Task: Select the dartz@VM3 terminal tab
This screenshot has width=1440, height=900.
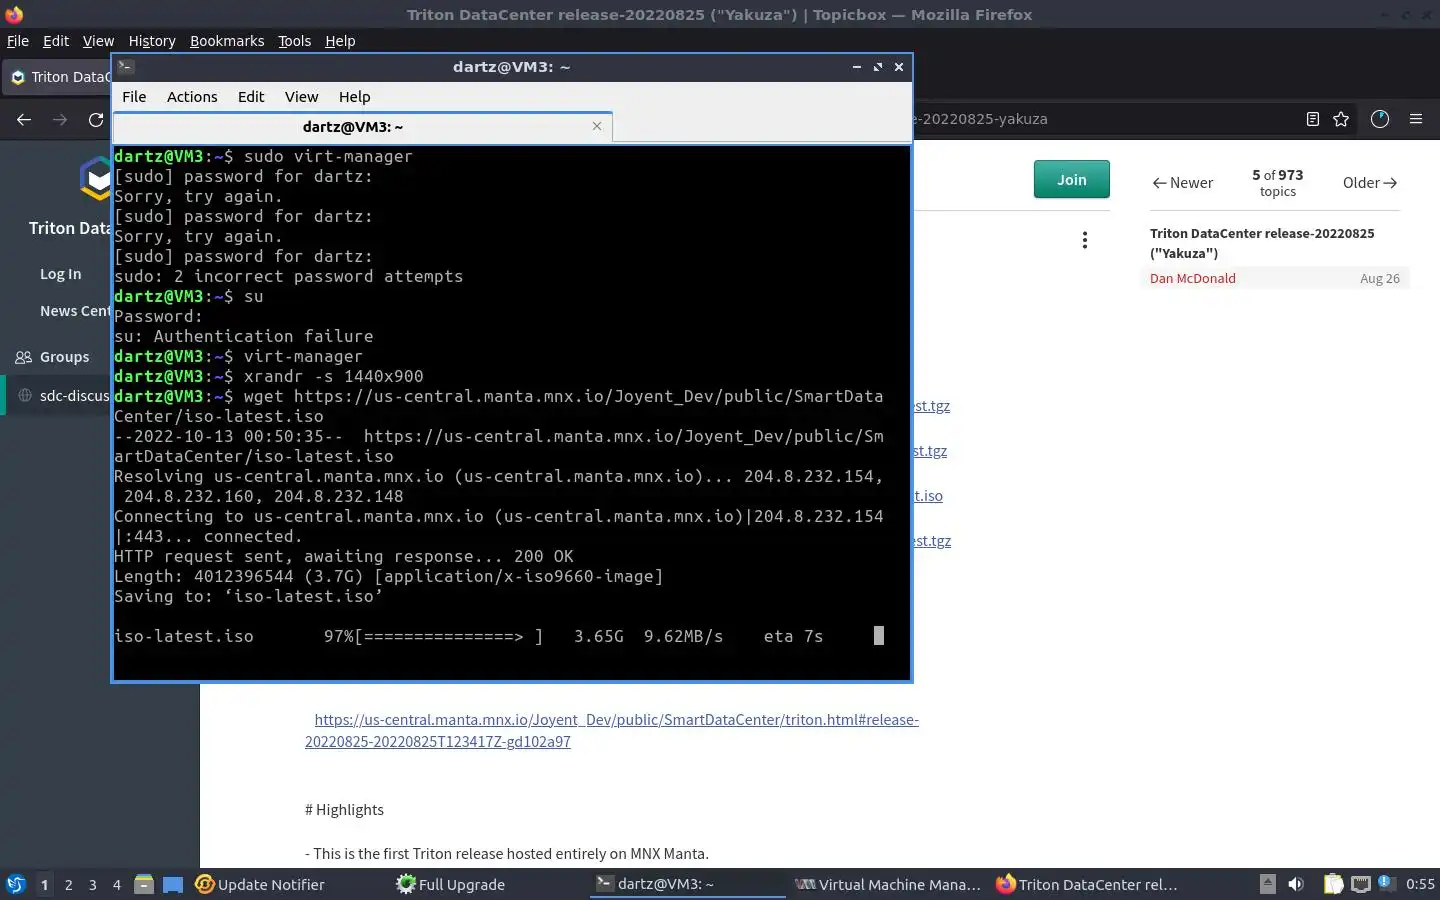Action: tap(362, 127)
